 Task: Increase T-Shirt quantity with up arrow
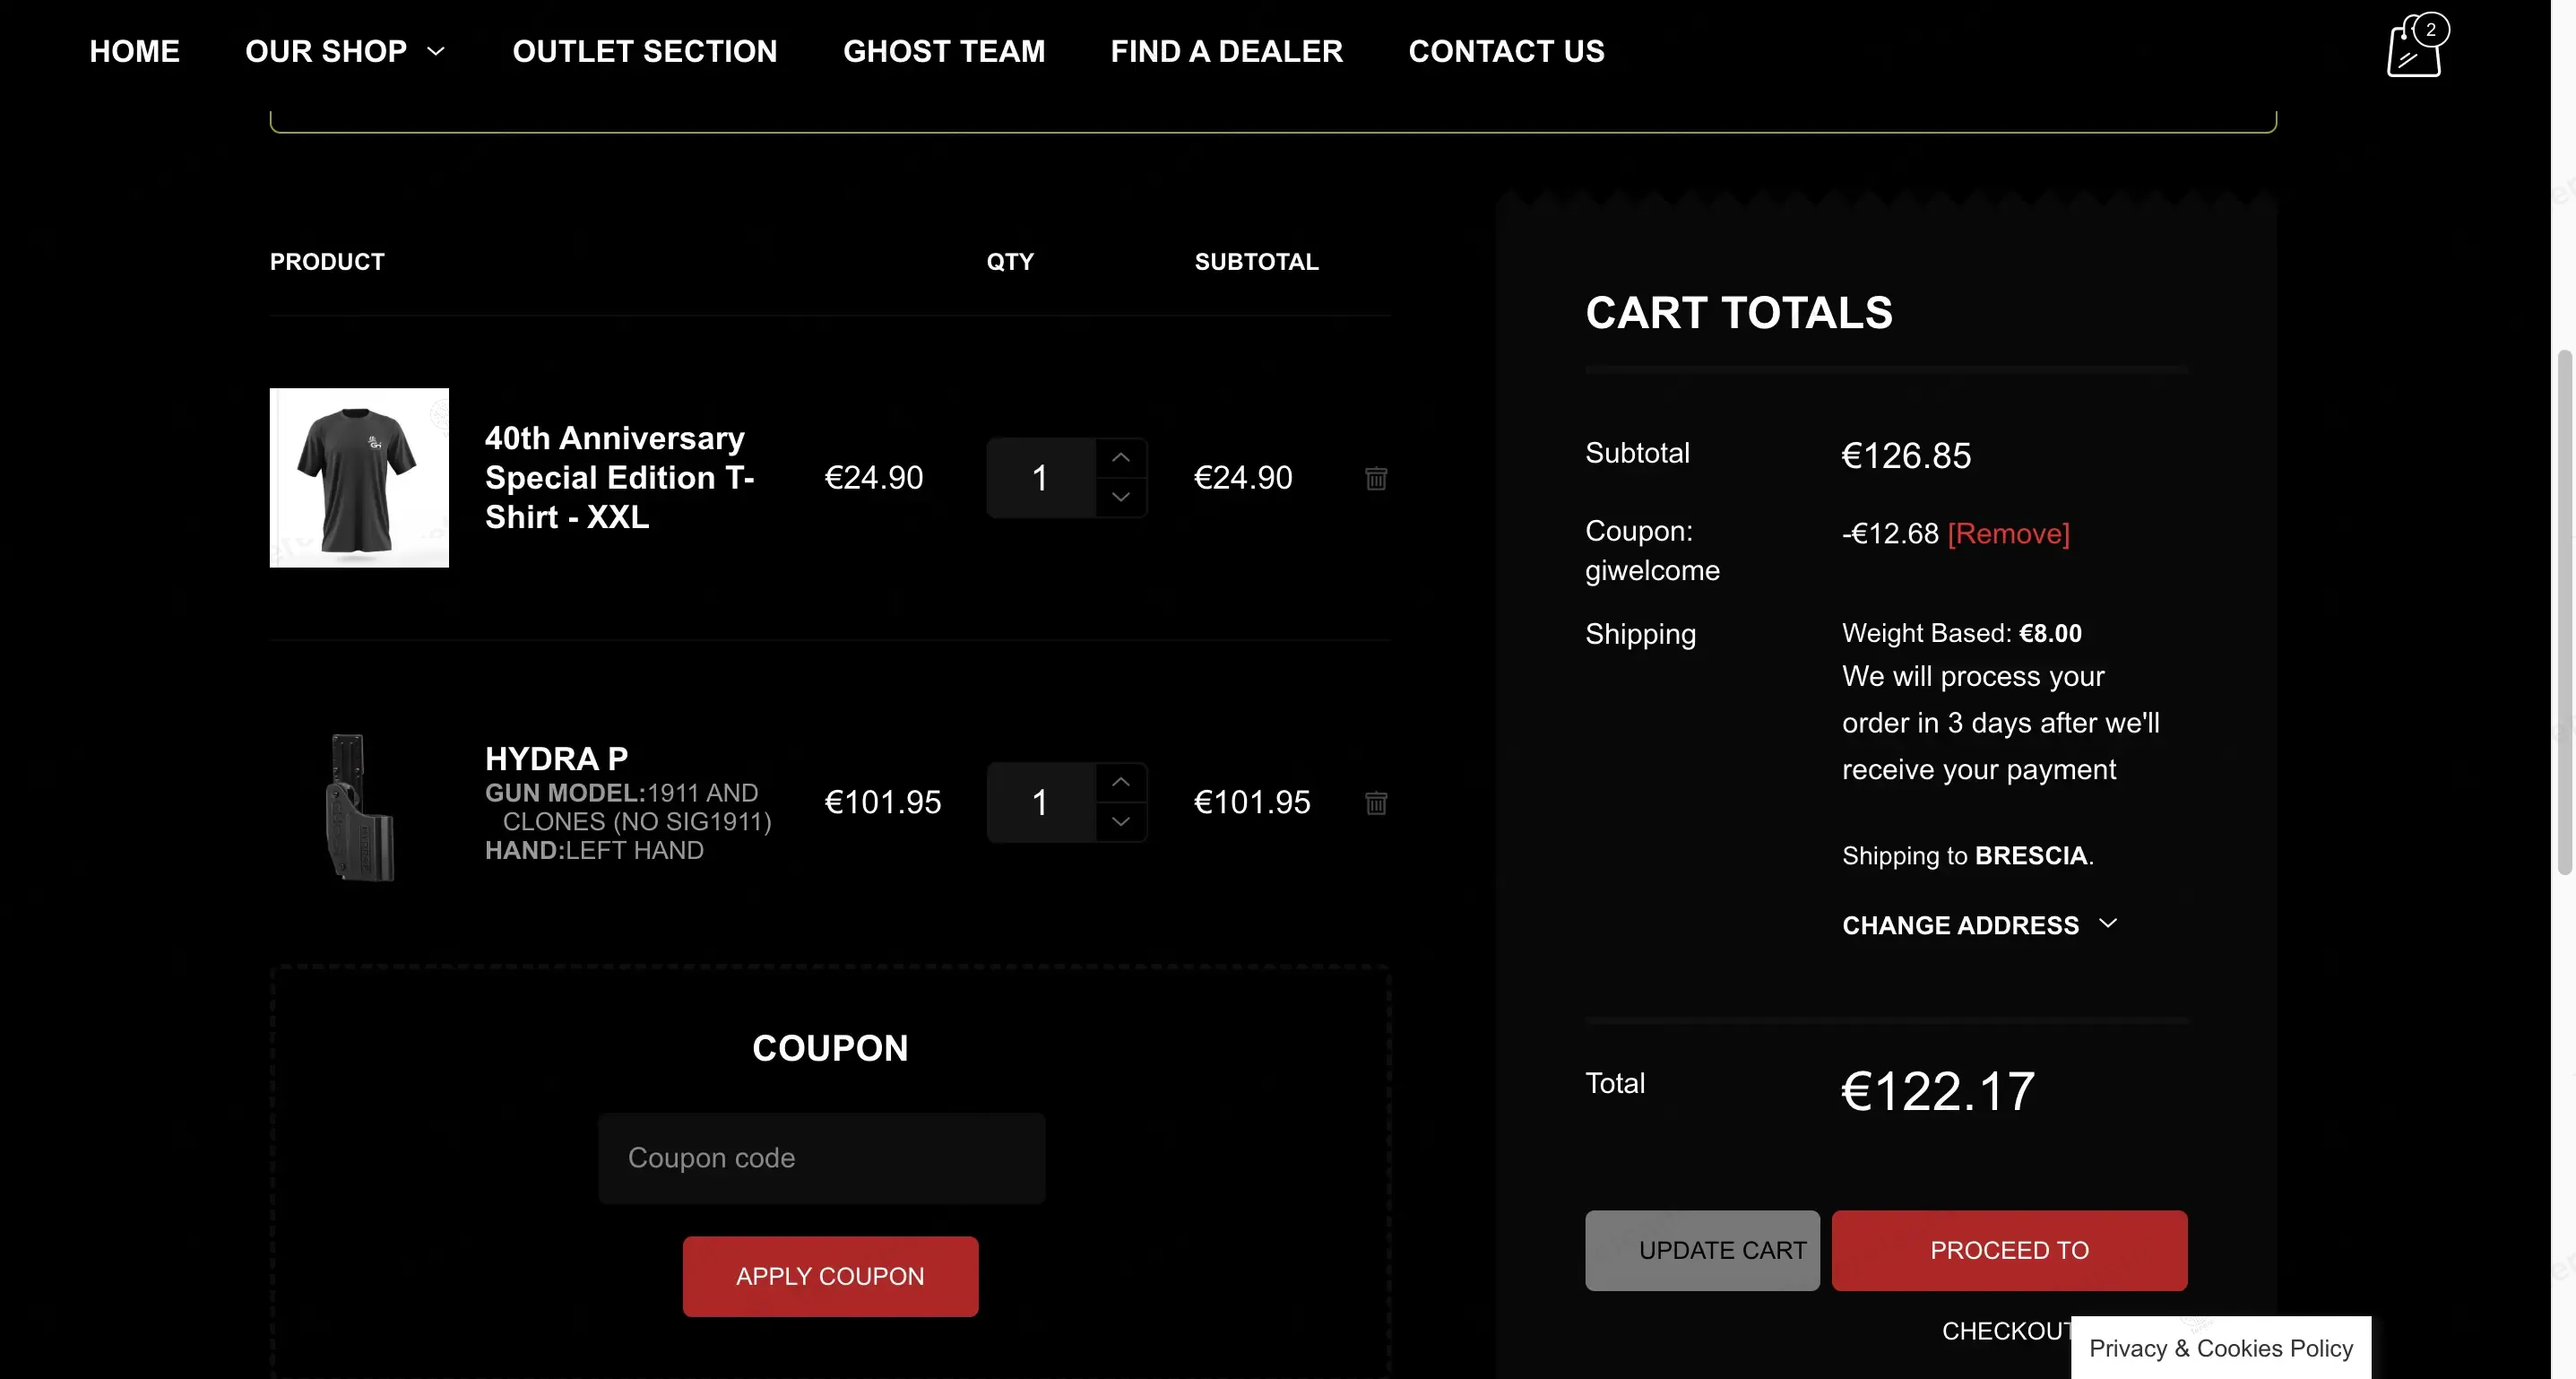[x=1121, y=458]
